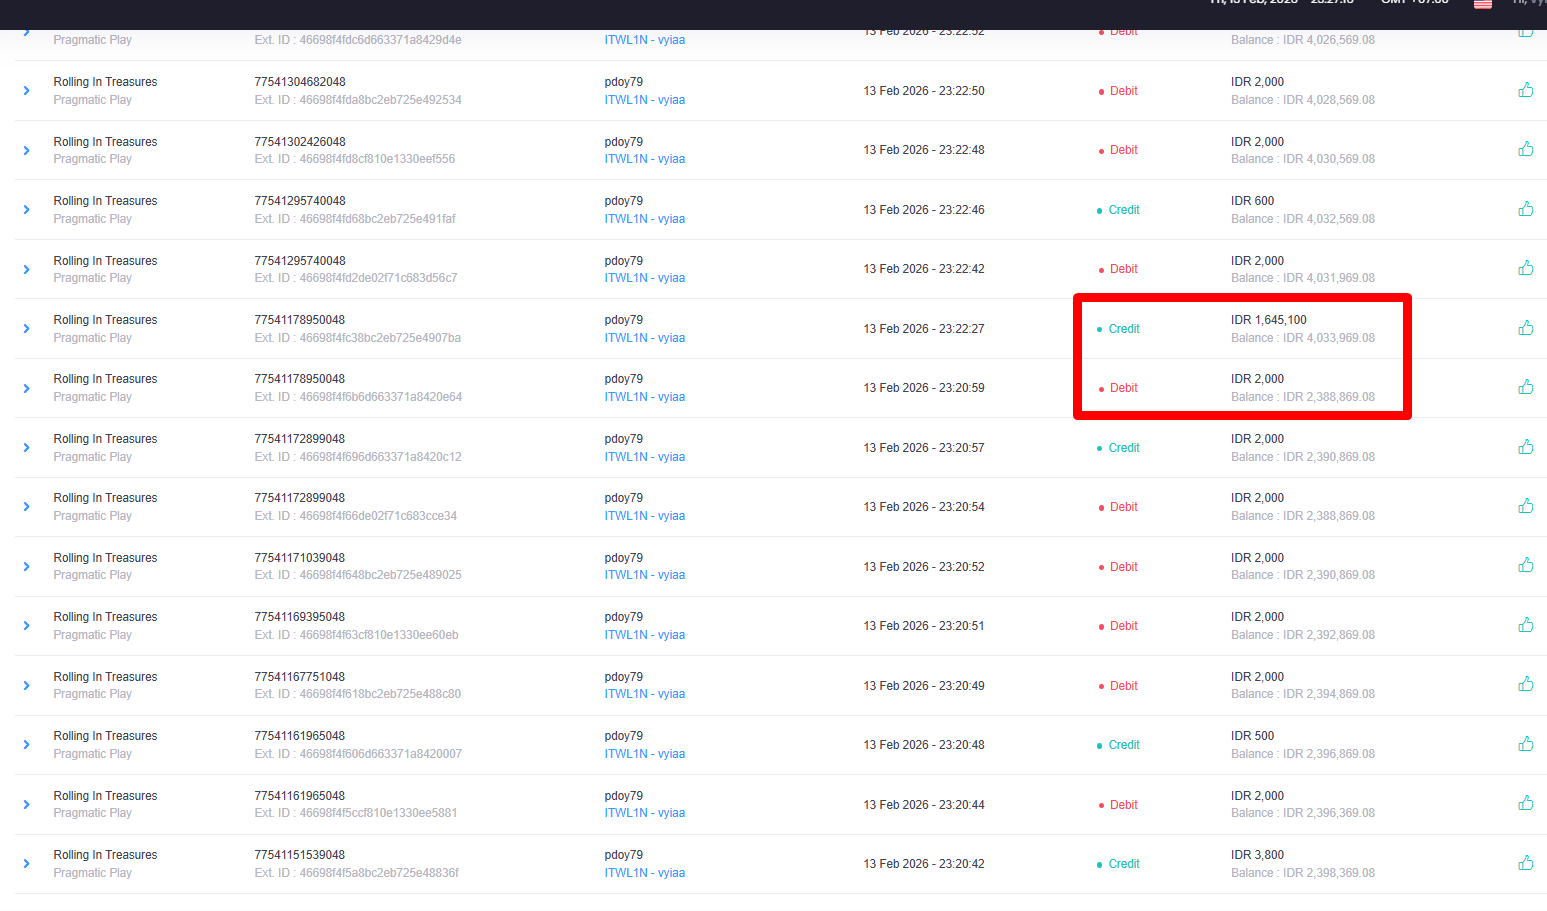Image resolution: width=1547 pixels, height=911 pixels.
Task: Click amount IDR 600
Action: click(1252, 201)
